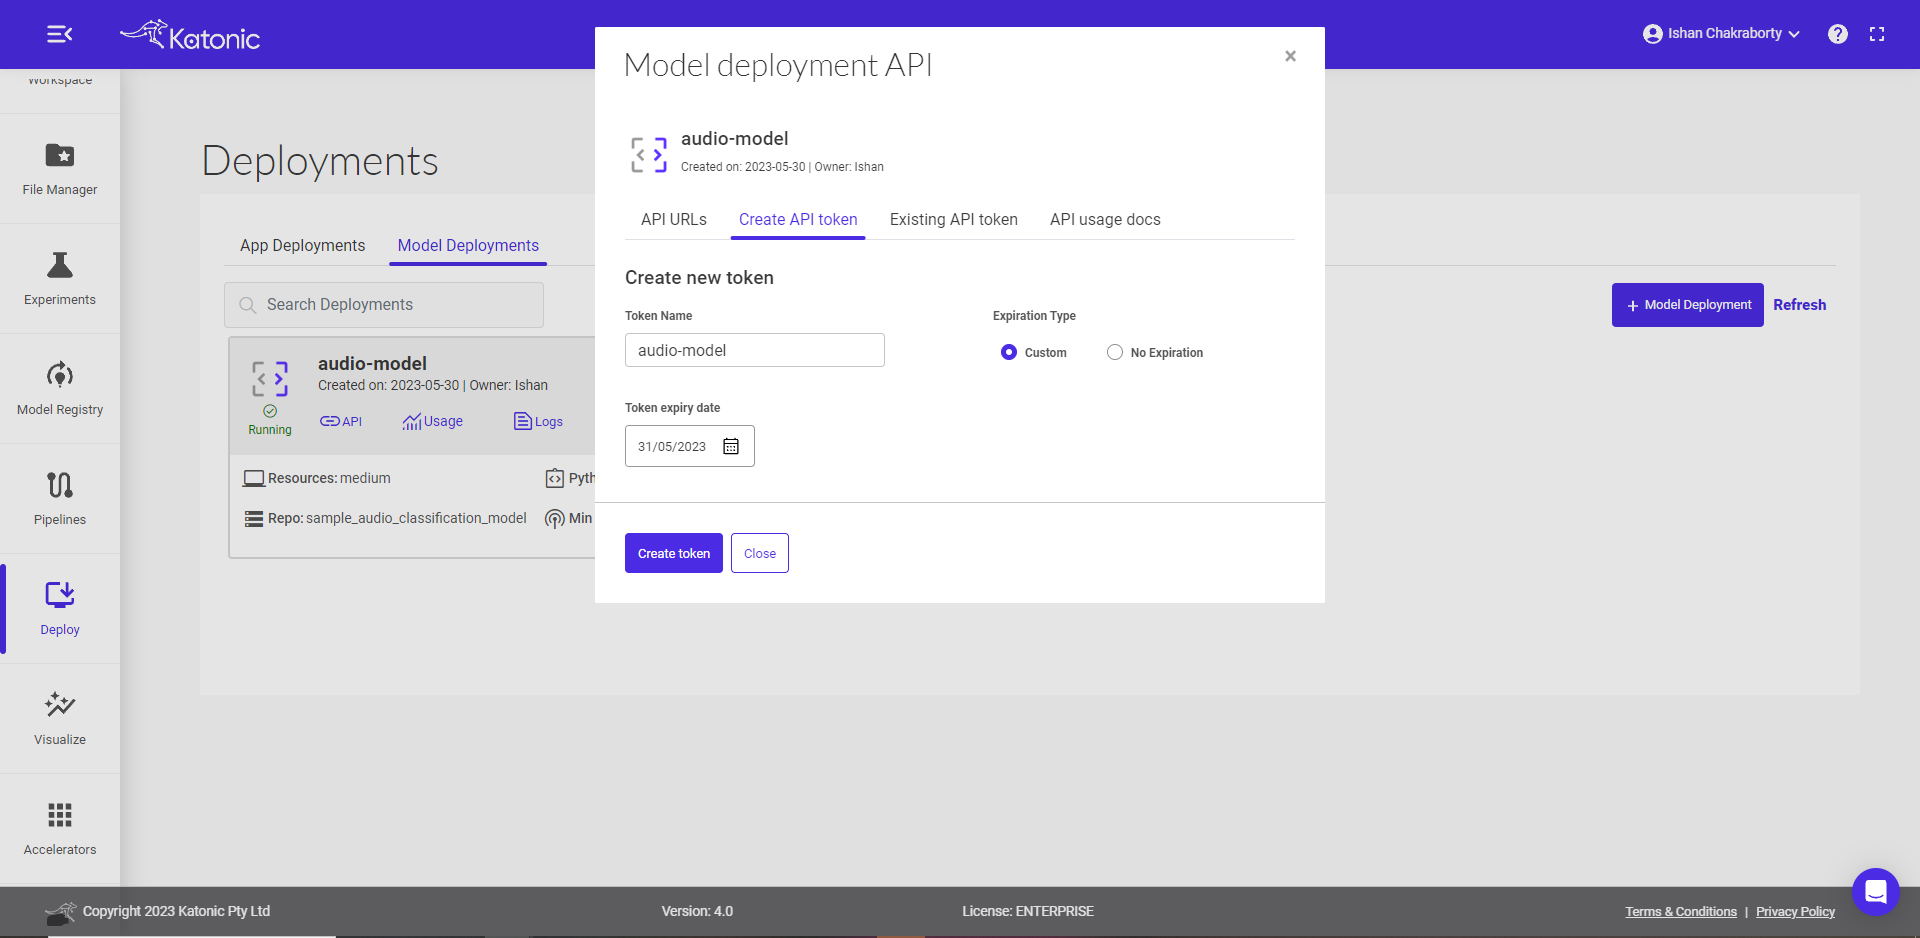The height and width of the screenshot is (938, 1920).
Task: Open calendar picker for token expiry
Action: pyautogui.click(x=731, y=446)
